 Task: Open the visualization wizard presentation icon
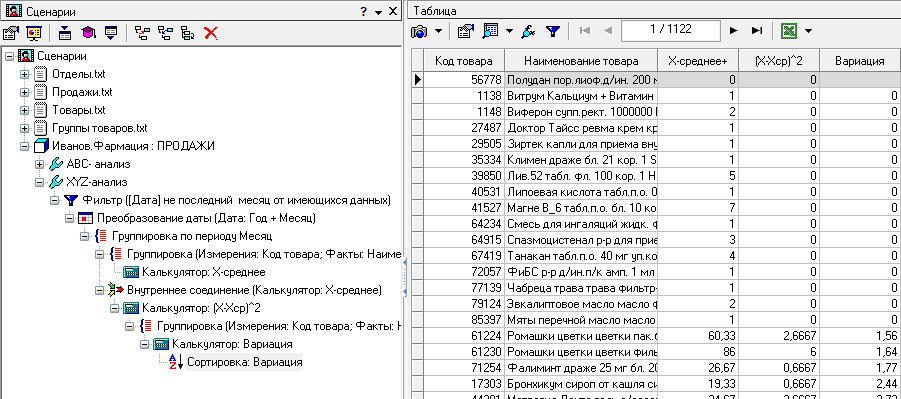[34, 33]
